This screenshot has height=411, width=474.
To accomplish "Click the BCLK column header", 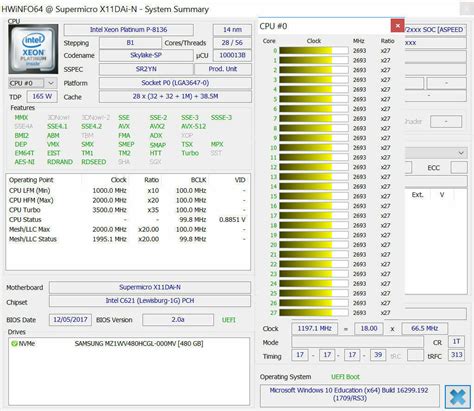I will point(198,180).
